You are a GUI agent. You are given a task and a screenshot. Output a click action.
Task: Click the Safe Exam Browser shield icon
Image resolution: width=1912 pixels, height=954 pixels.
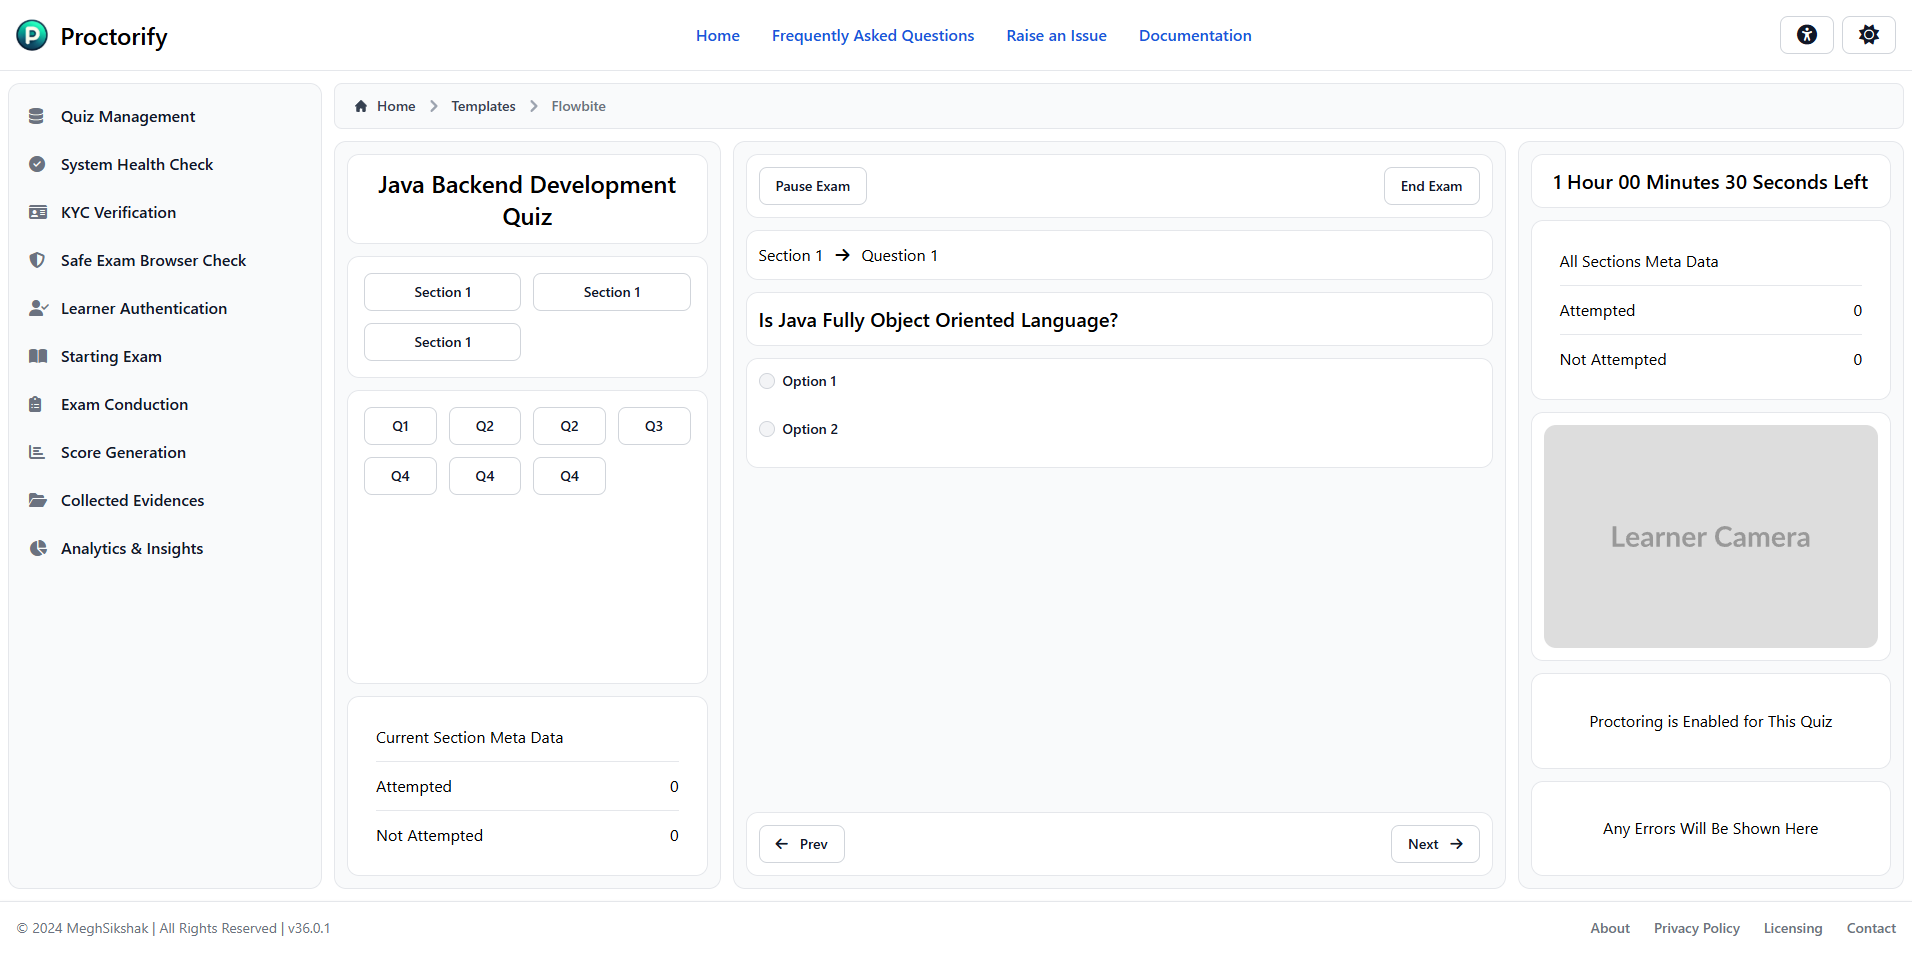(x=37, y=260)
